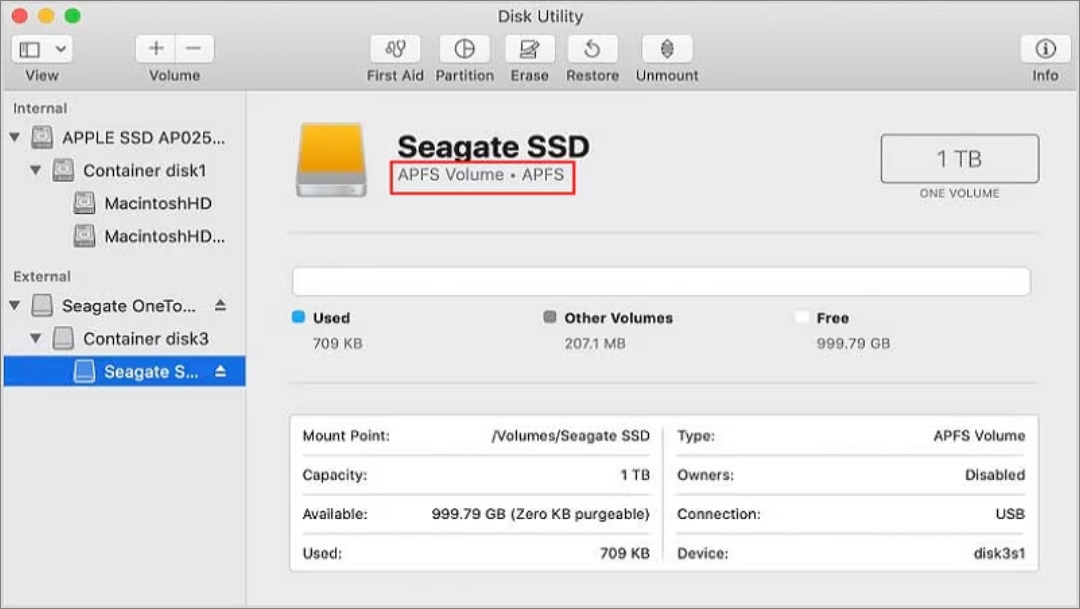Click the Connection USB value
The image size is (1080, 609).
(x=1010, y=515)
